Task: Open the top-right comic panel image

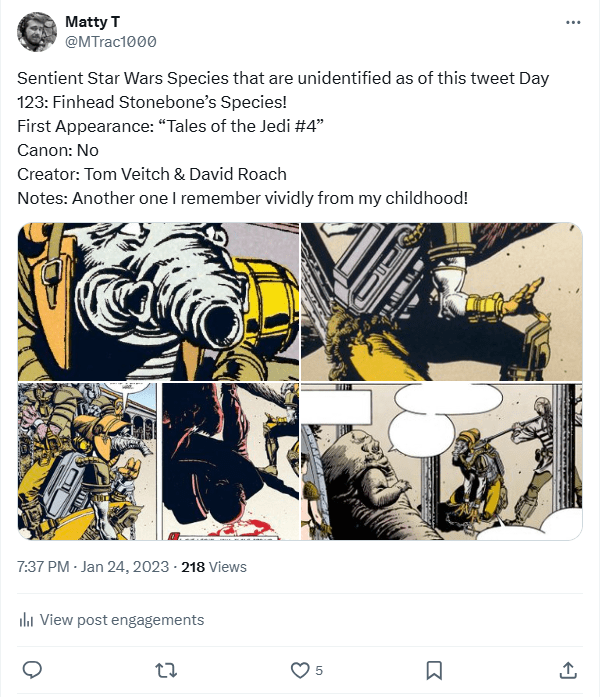Action: pos(441,302)
